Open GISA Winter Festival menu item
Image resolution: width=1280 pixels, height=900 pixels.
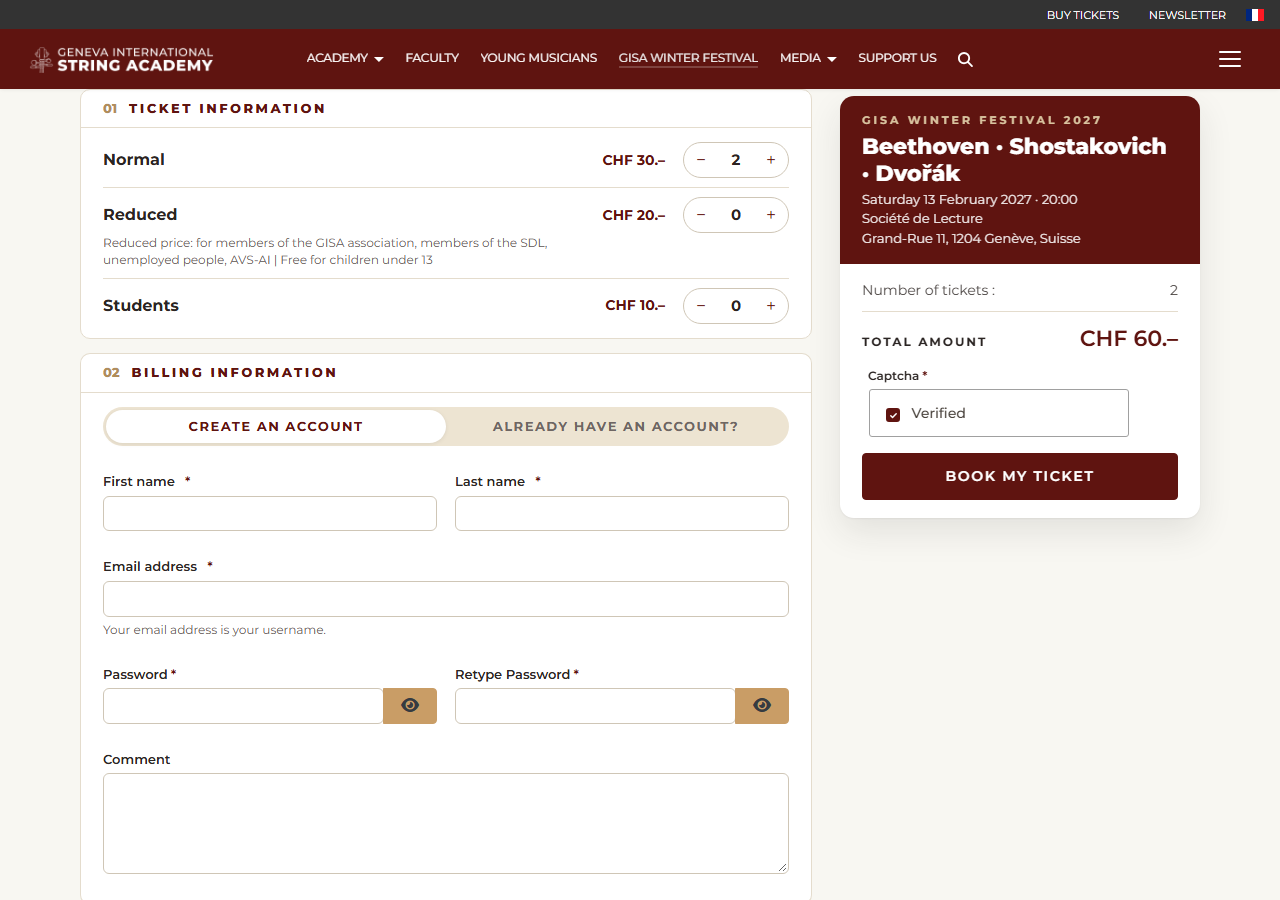tap(688, 58)
